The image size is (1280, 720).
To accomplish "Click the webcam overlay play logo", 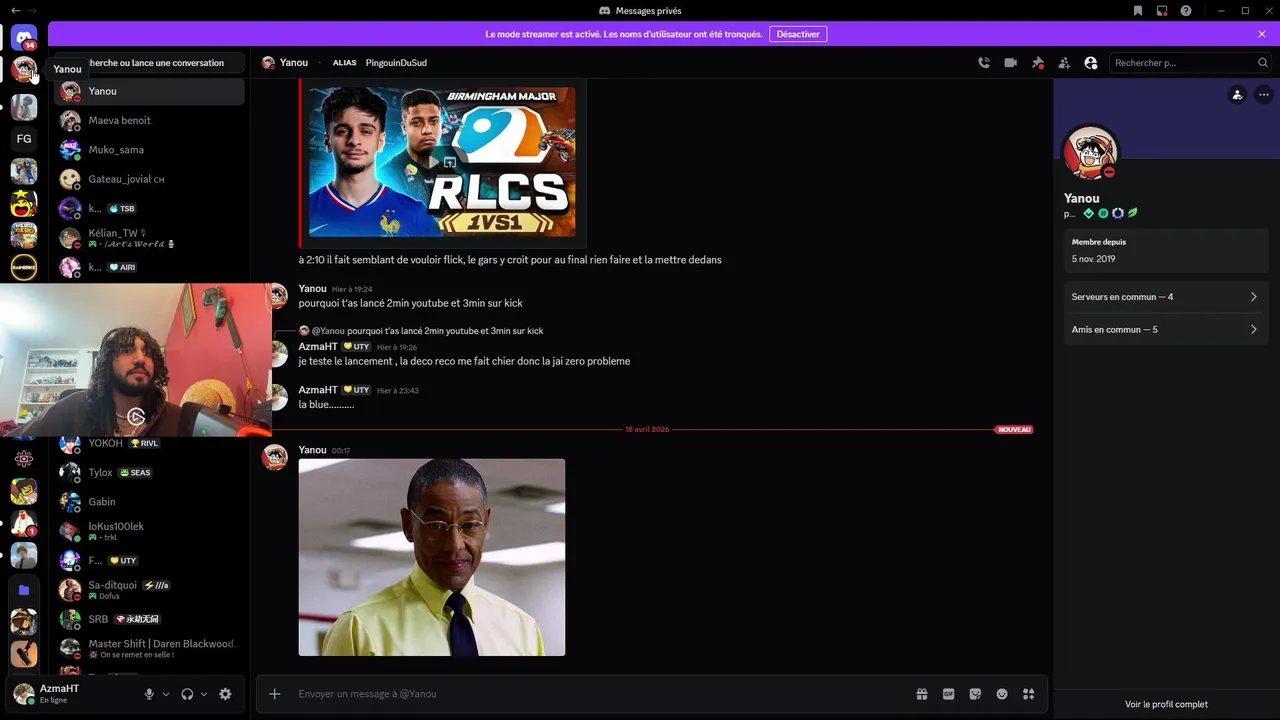I will click(137, 417).
